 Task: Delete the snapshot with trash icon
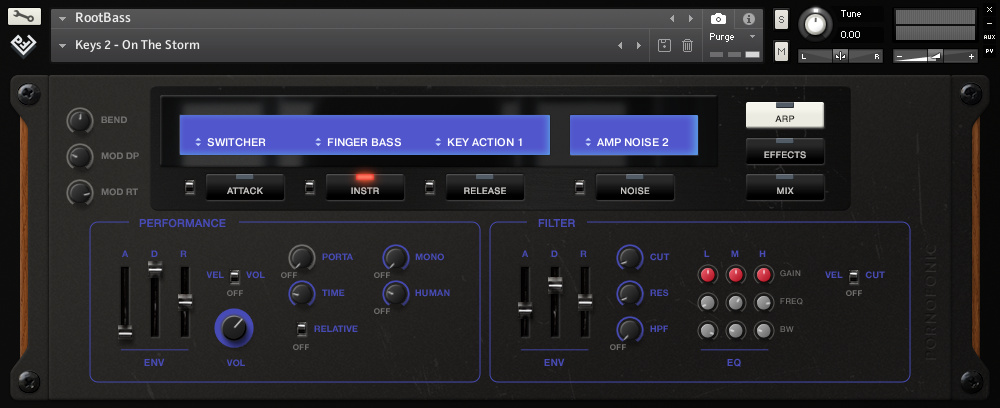(688, 45)
